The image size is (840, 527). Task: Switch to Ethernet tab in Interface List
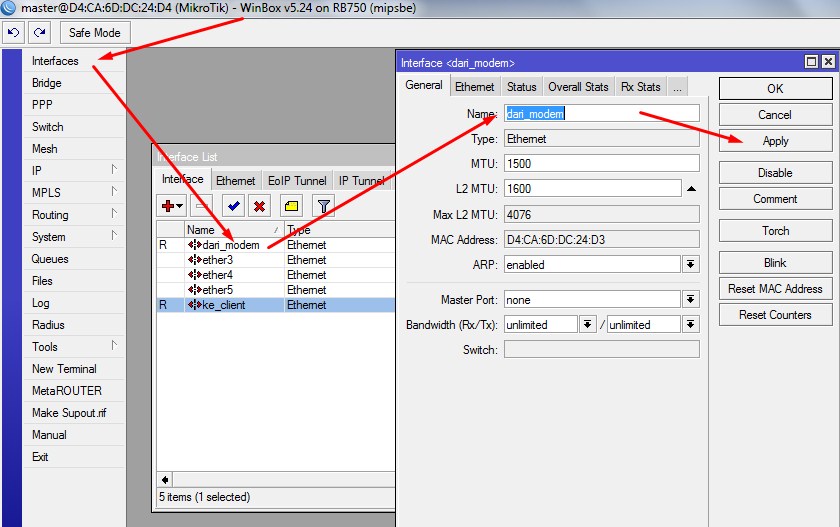coord(235,181)
